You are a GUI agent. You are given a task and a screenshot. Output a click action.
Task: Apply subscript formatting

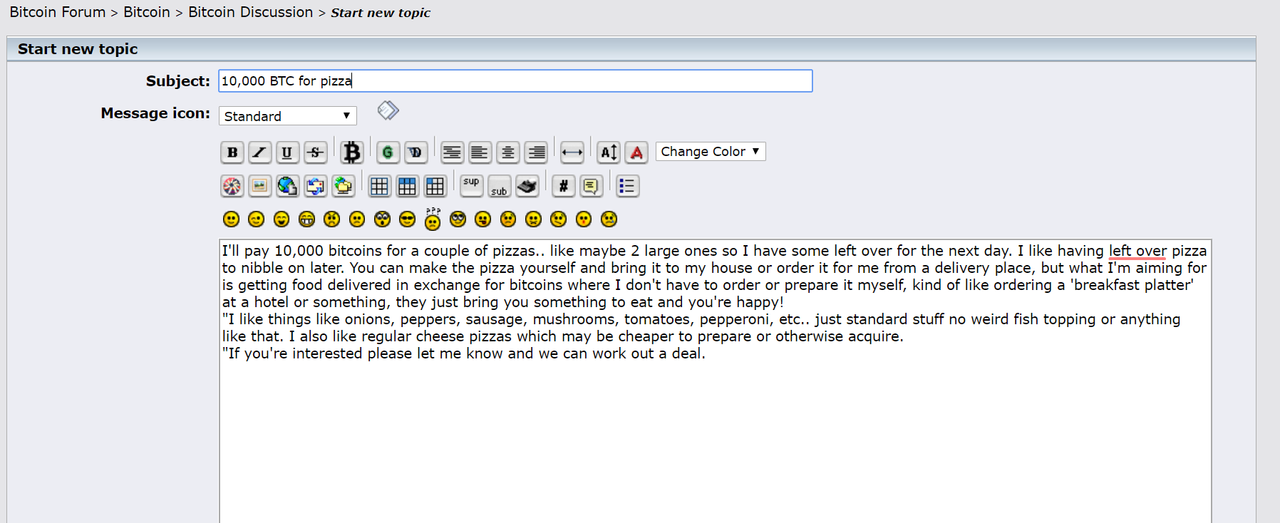click(499, 185)
